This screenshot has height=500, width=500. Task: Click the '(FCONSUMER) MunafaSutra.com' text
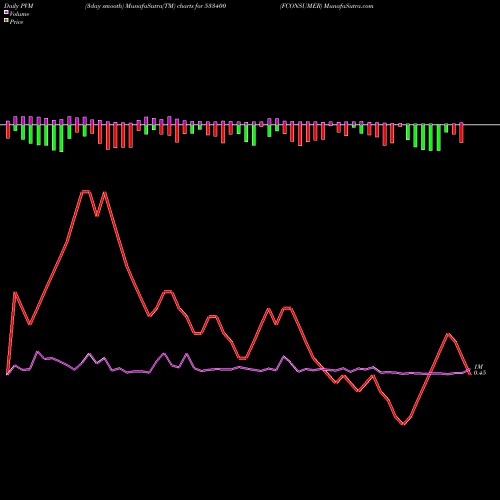click(x=326, y=6)
